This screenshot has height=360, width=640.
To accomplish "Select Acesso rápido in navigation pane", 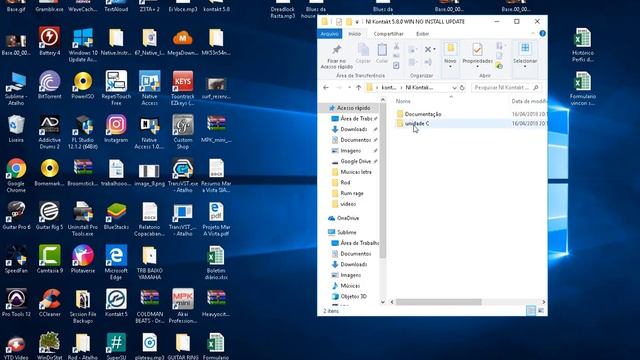I will [349, 108].
